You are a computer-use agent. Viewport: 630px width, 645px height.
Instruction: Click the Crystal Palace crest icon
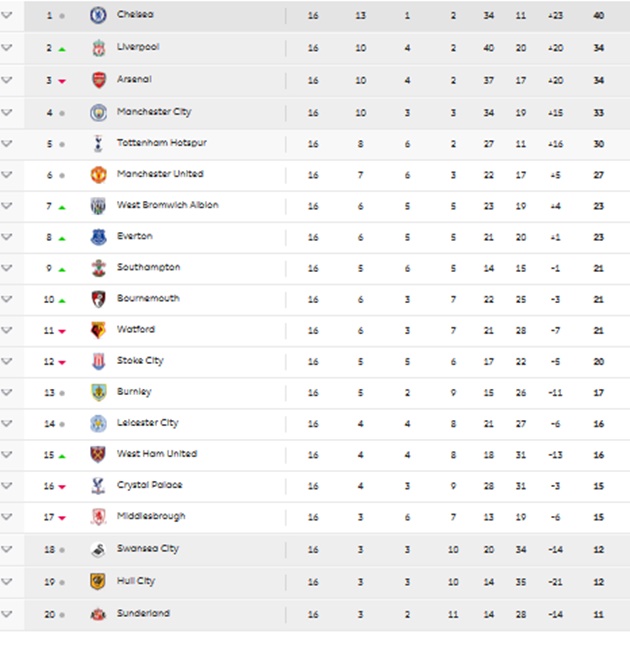click(x=98, y=486)
